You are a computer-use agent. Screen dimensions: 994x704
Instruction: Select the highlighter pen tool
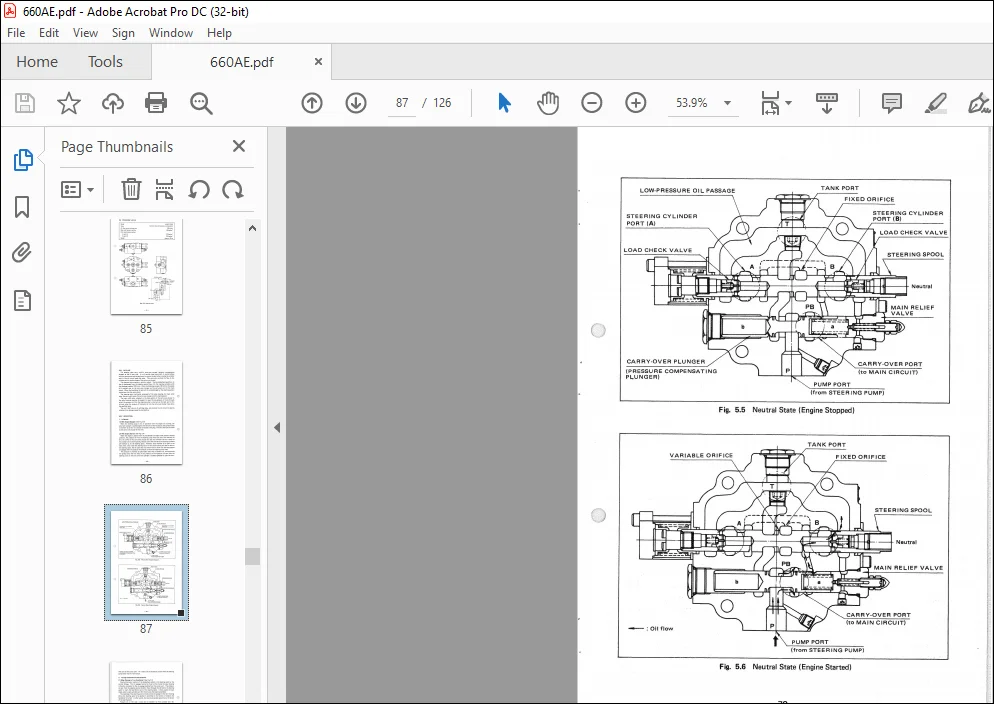coord(936,103)
